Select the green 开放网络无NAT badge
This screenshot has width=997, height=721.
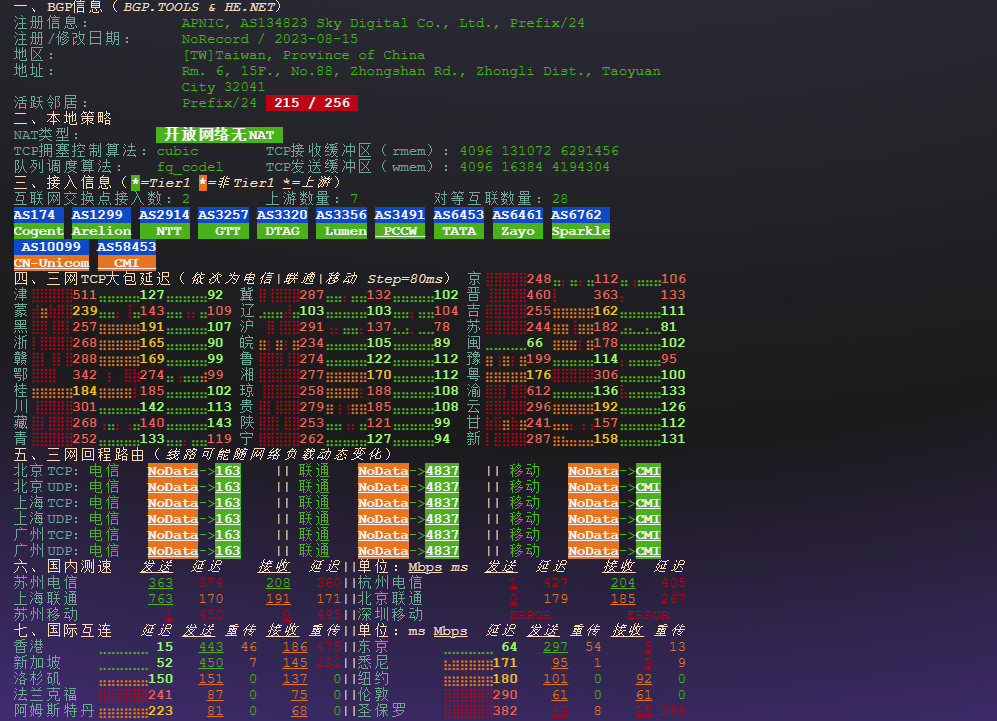[219, 135]
